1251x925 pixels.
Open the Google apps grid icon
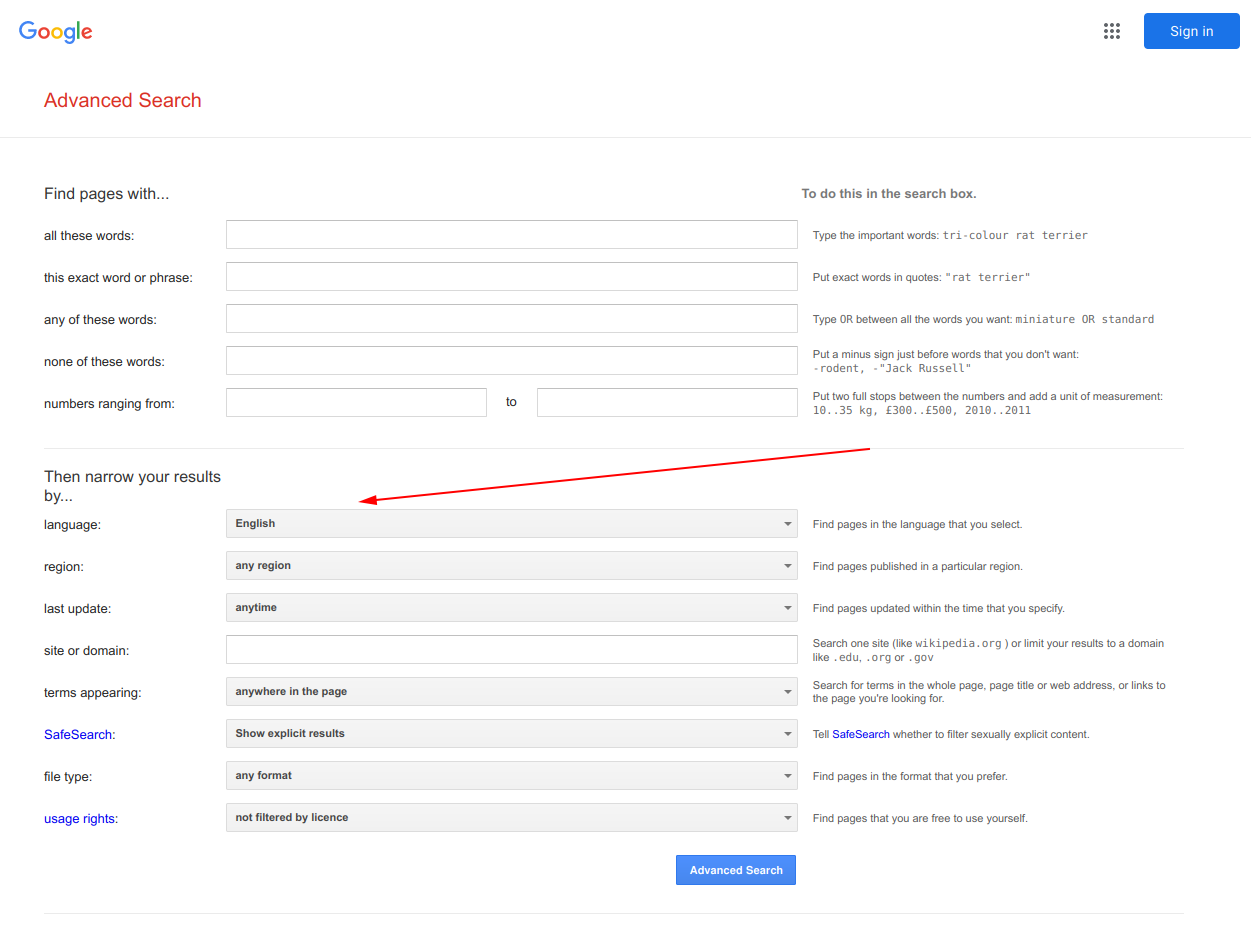click(1112, 31)
